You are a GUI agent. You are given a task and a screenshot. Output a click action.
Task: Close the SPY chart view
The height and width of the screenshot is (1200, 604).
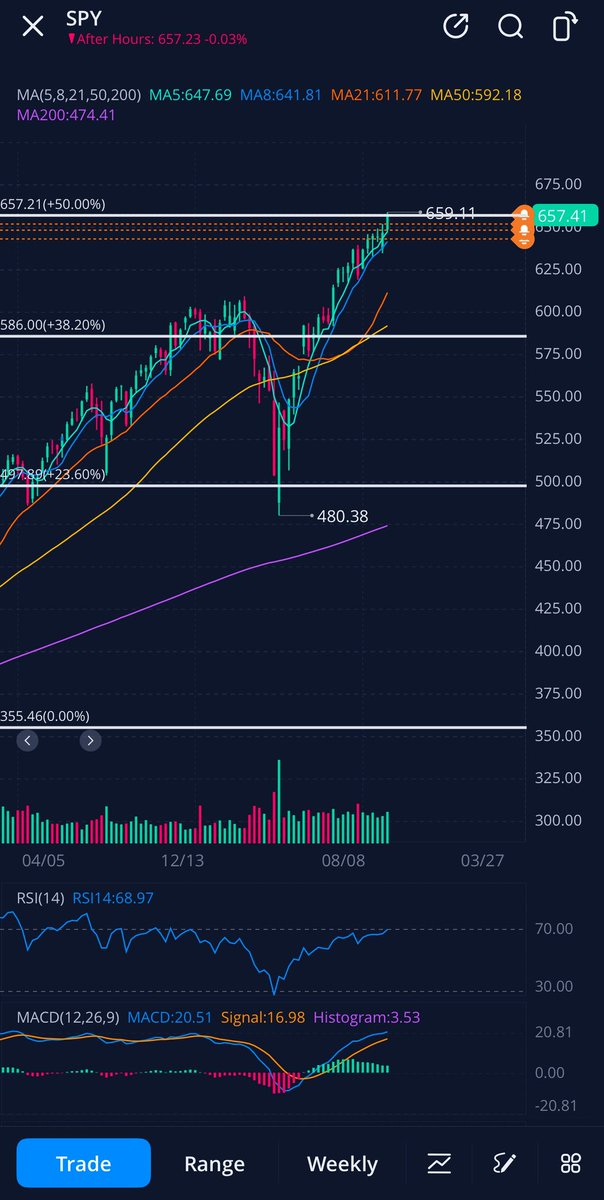point(33,26)
